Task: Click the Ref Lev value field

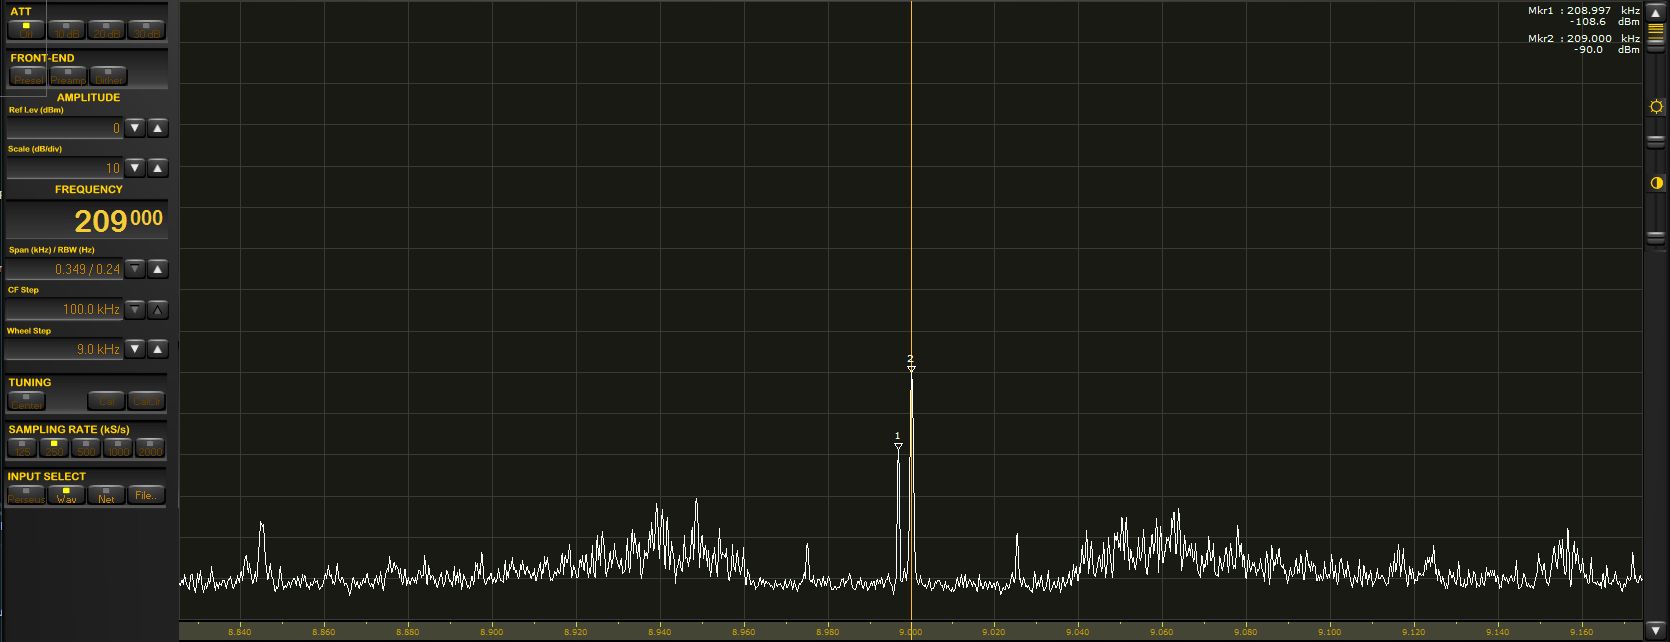Action: coord(65,128)
